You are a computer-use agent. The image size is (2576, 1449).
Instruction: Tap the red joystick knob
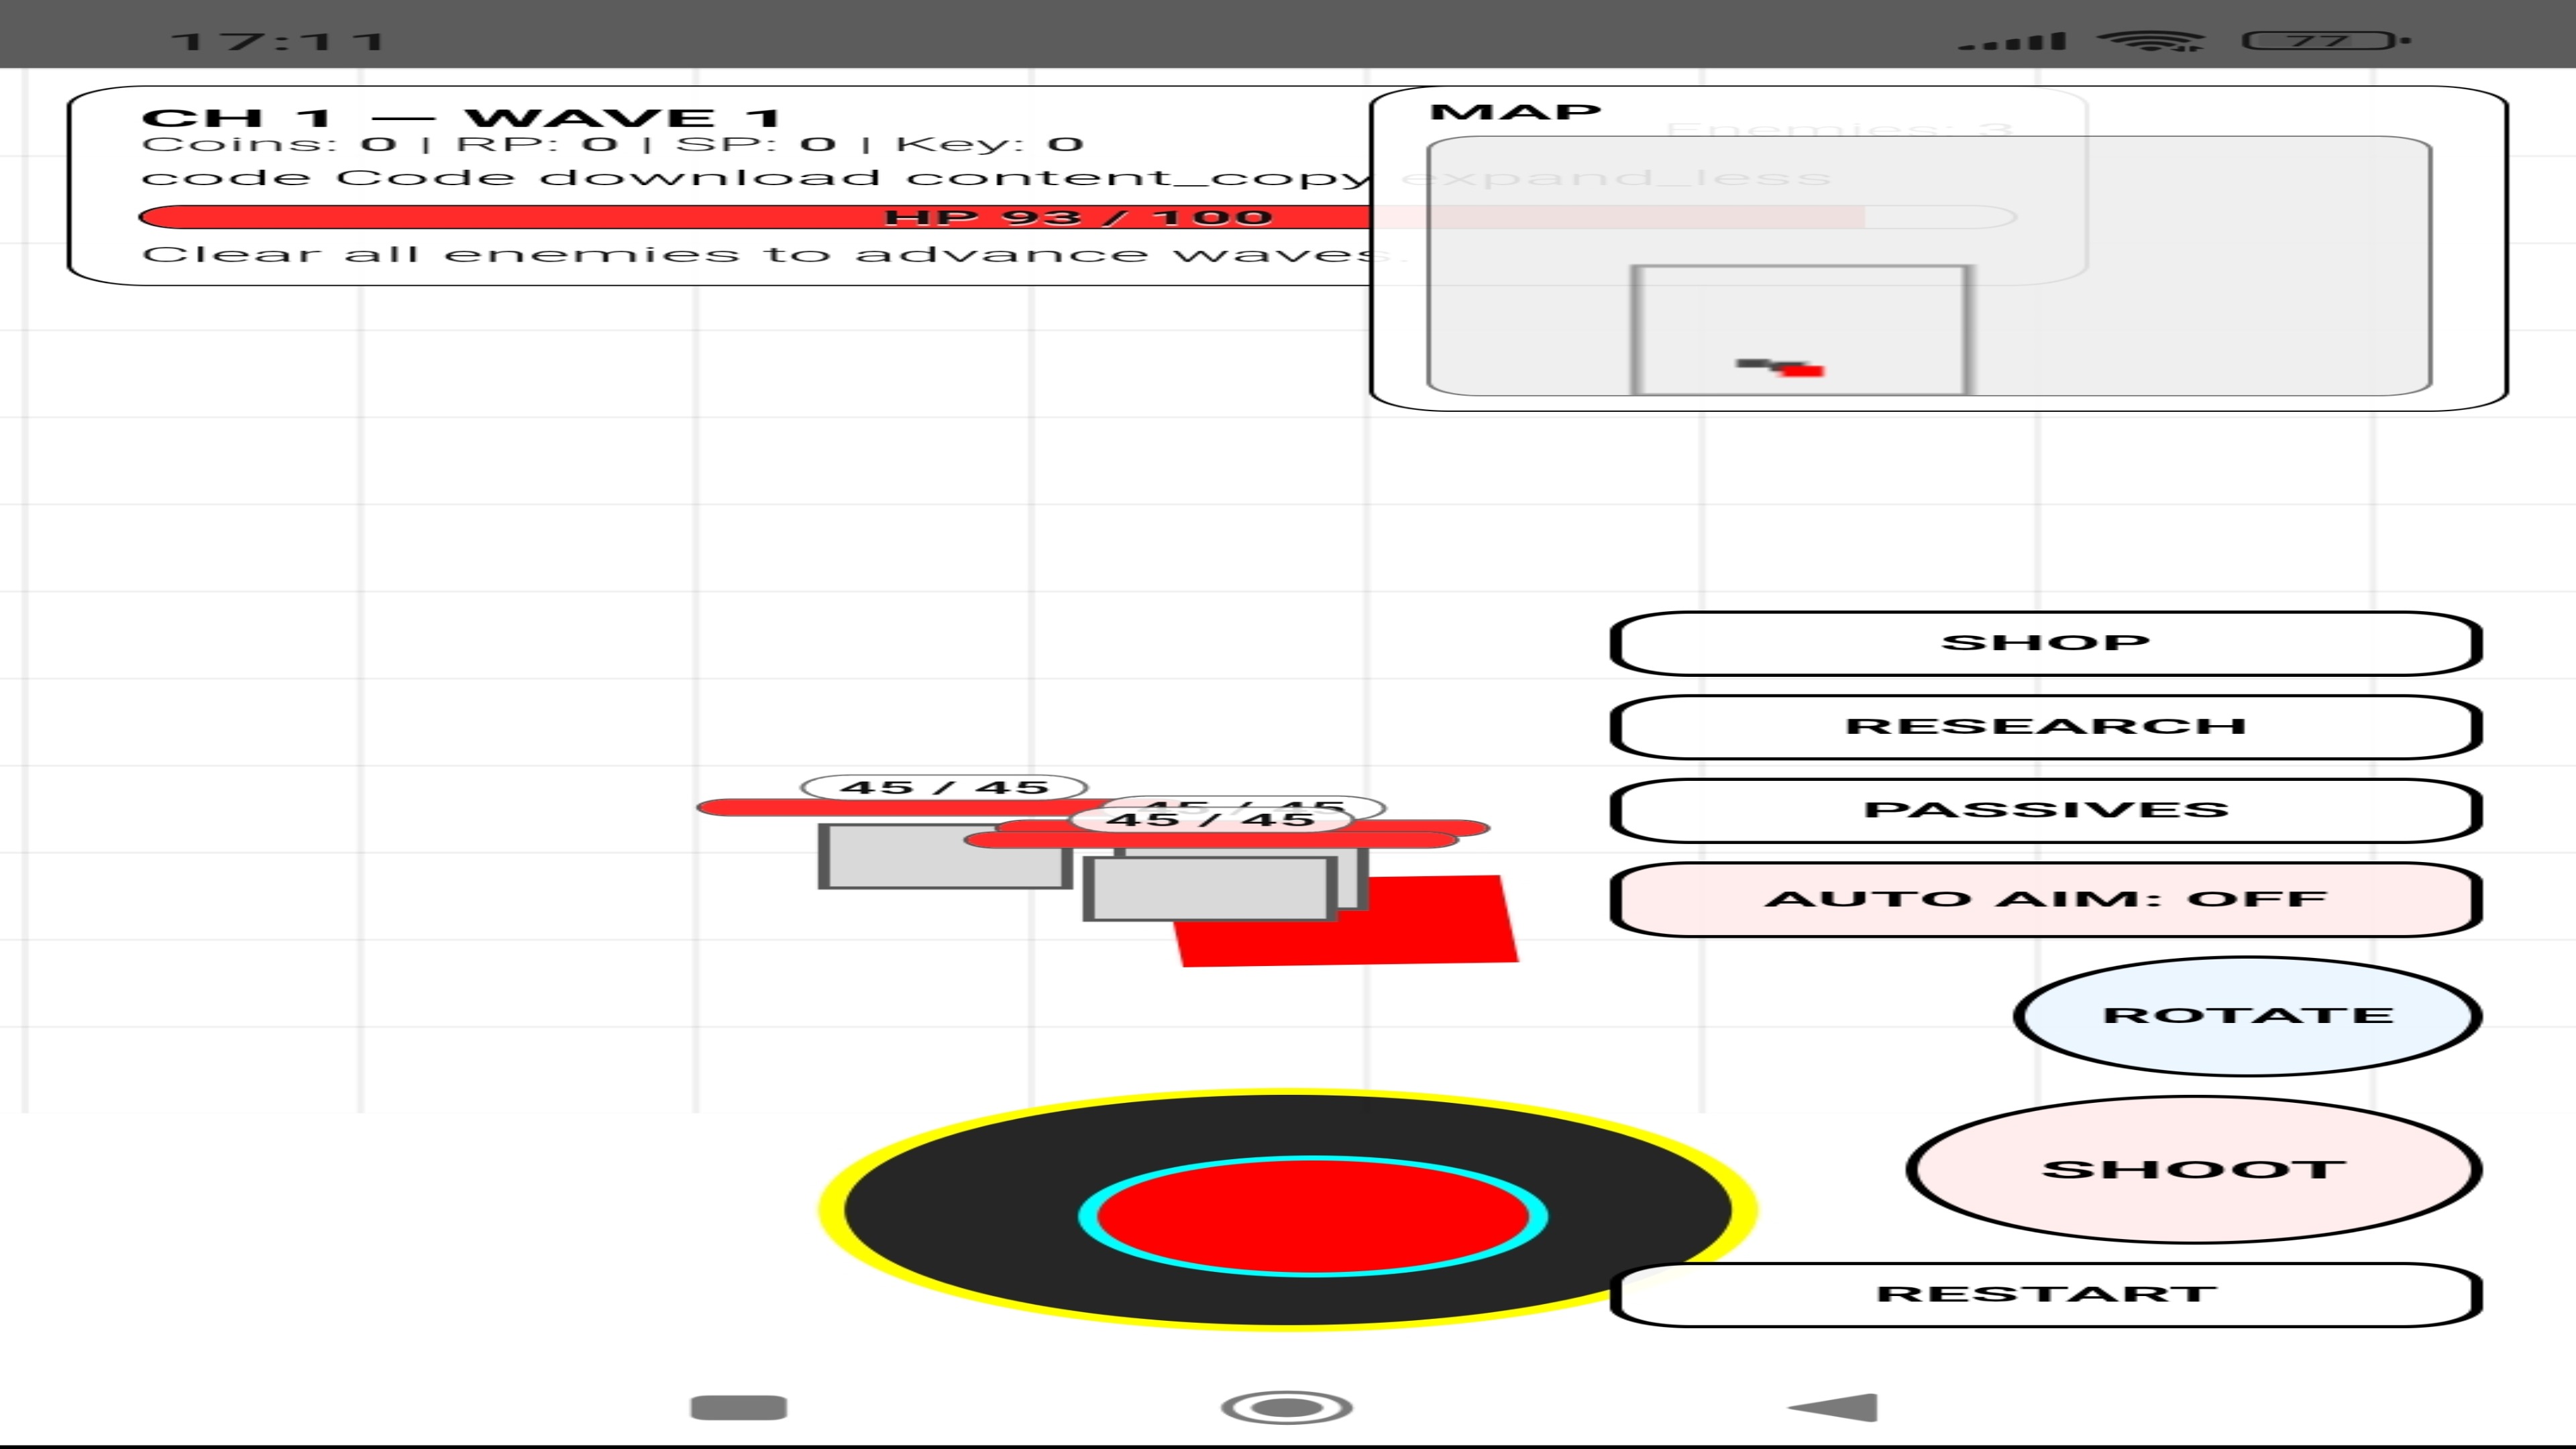tap(1312, 1216)
